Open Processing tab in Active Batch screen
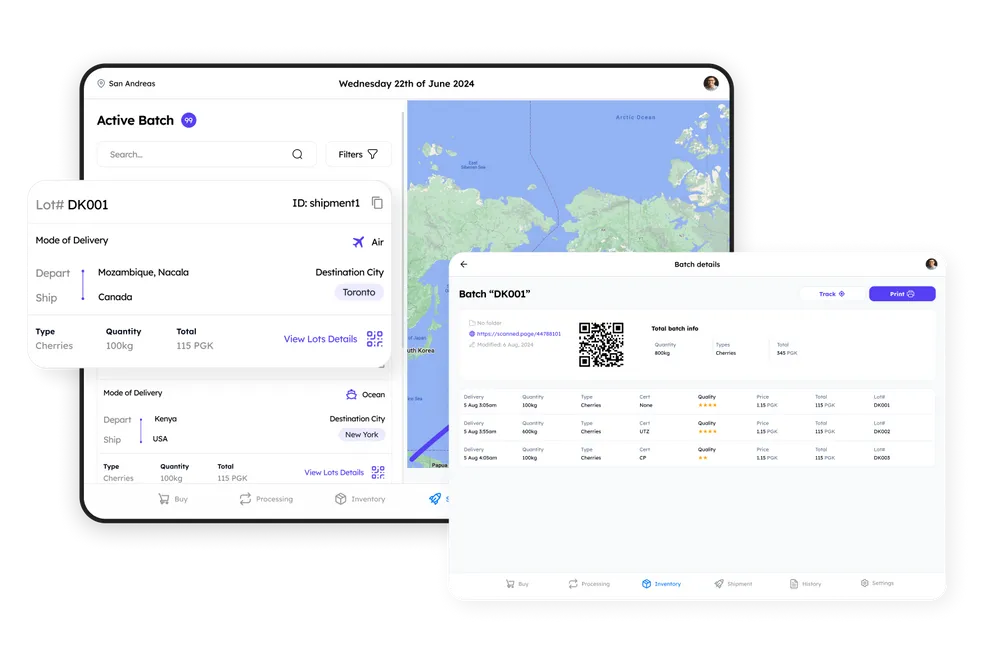 266,499
